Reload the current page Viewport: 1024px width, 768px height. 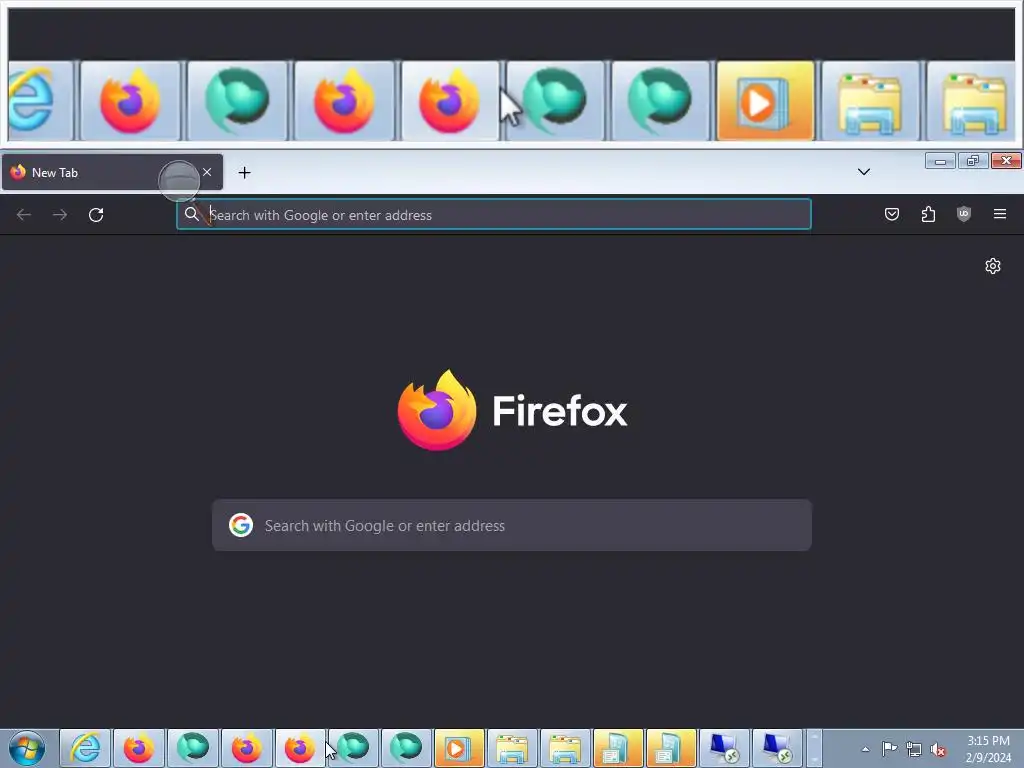pos(96,215)
